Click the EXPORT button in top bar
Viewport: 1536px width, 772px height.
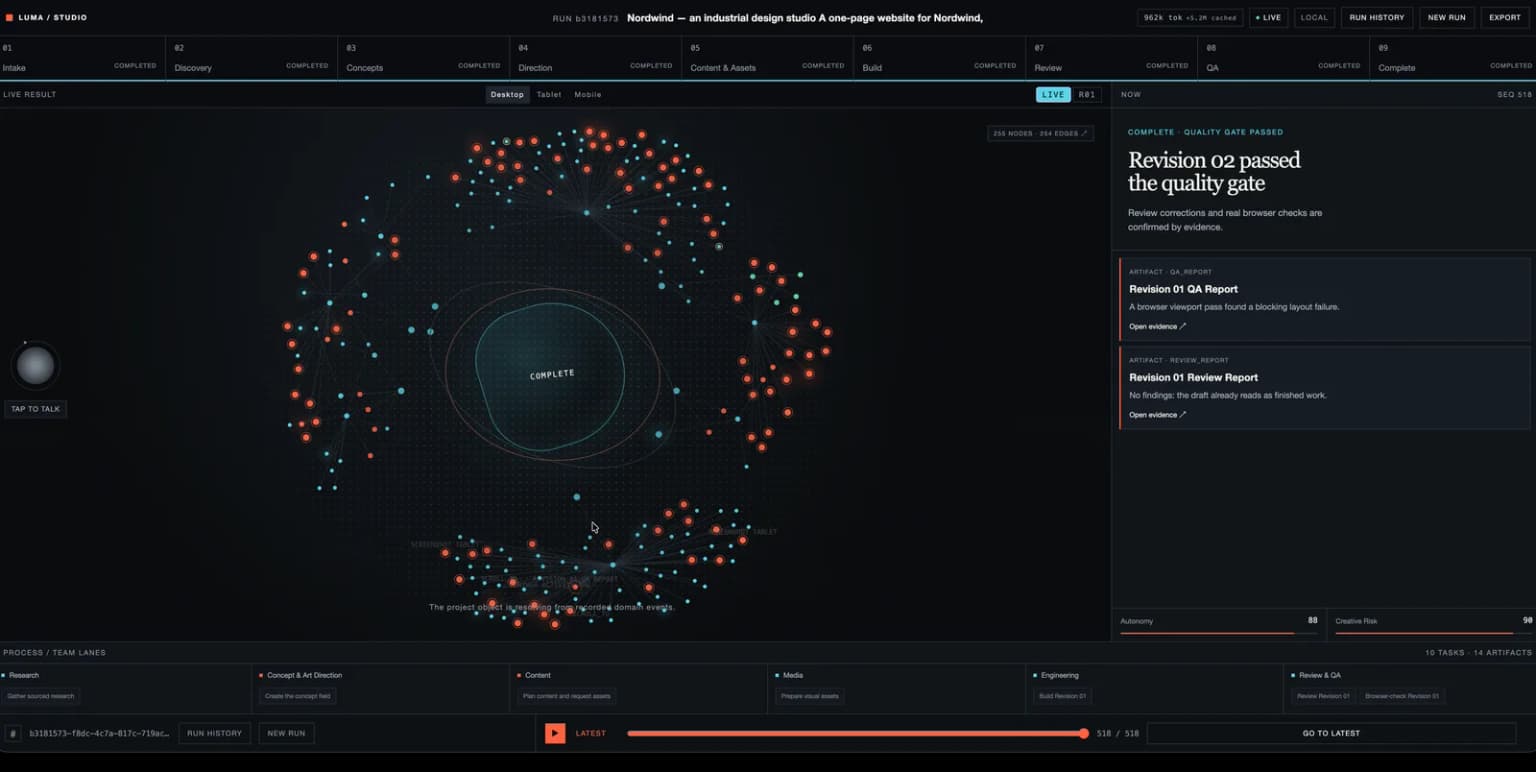[1505, 17]
